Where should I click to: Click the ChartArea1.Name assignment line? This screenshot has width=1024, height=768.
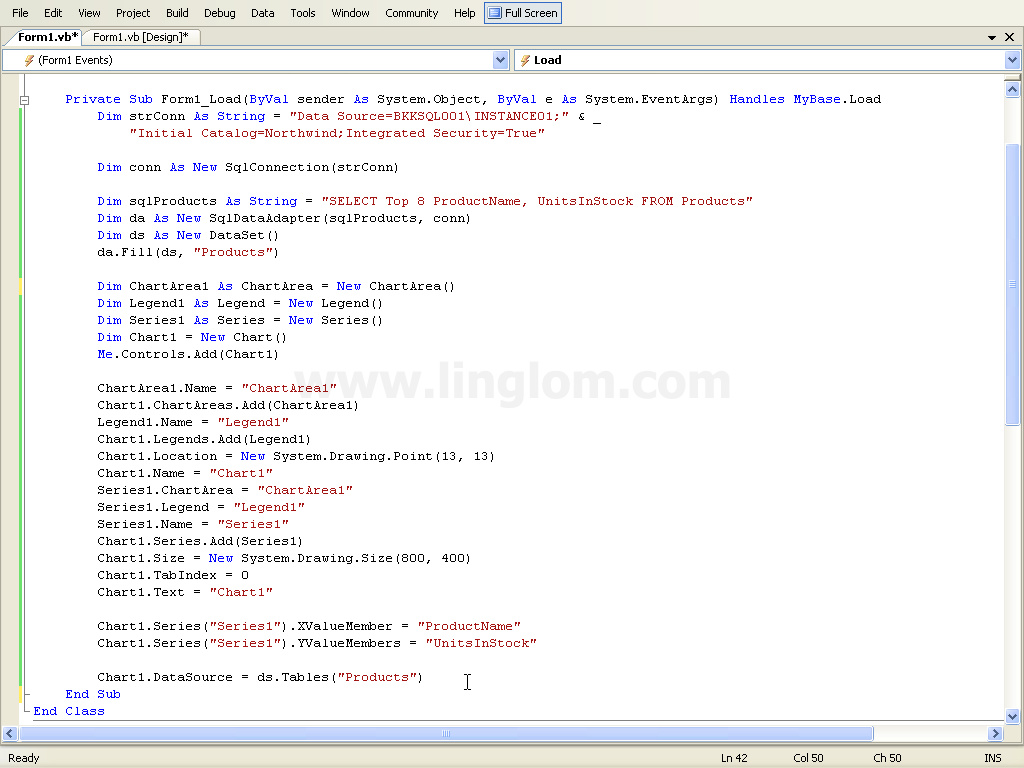(217, 388)
